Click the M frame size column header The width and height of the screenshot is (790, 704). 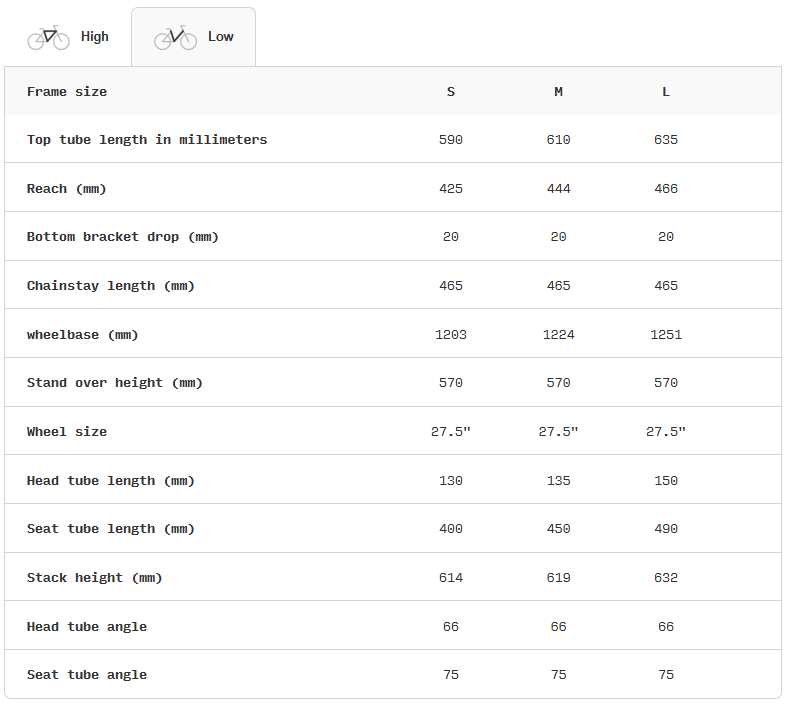(x=558, y=92)
